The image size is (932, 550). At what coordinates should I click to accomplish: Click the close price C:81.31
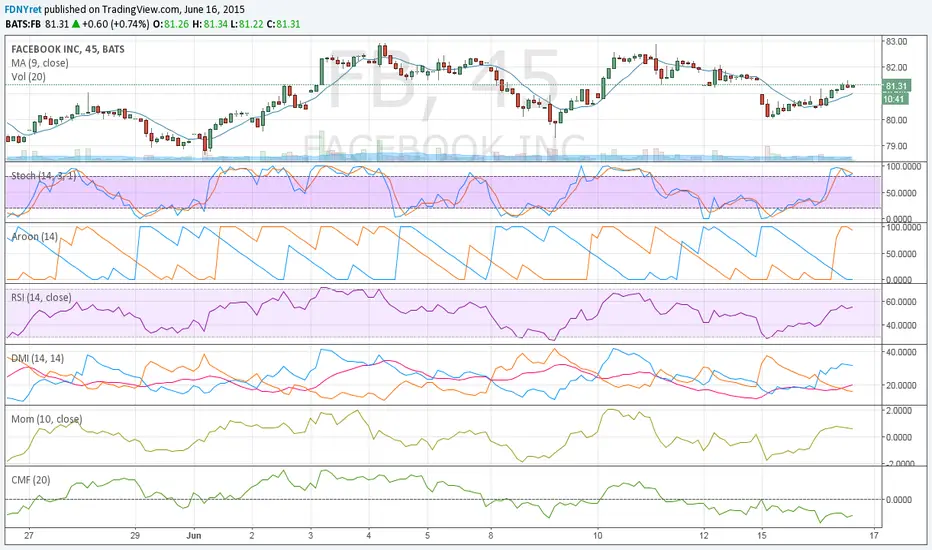click(284, 24)
